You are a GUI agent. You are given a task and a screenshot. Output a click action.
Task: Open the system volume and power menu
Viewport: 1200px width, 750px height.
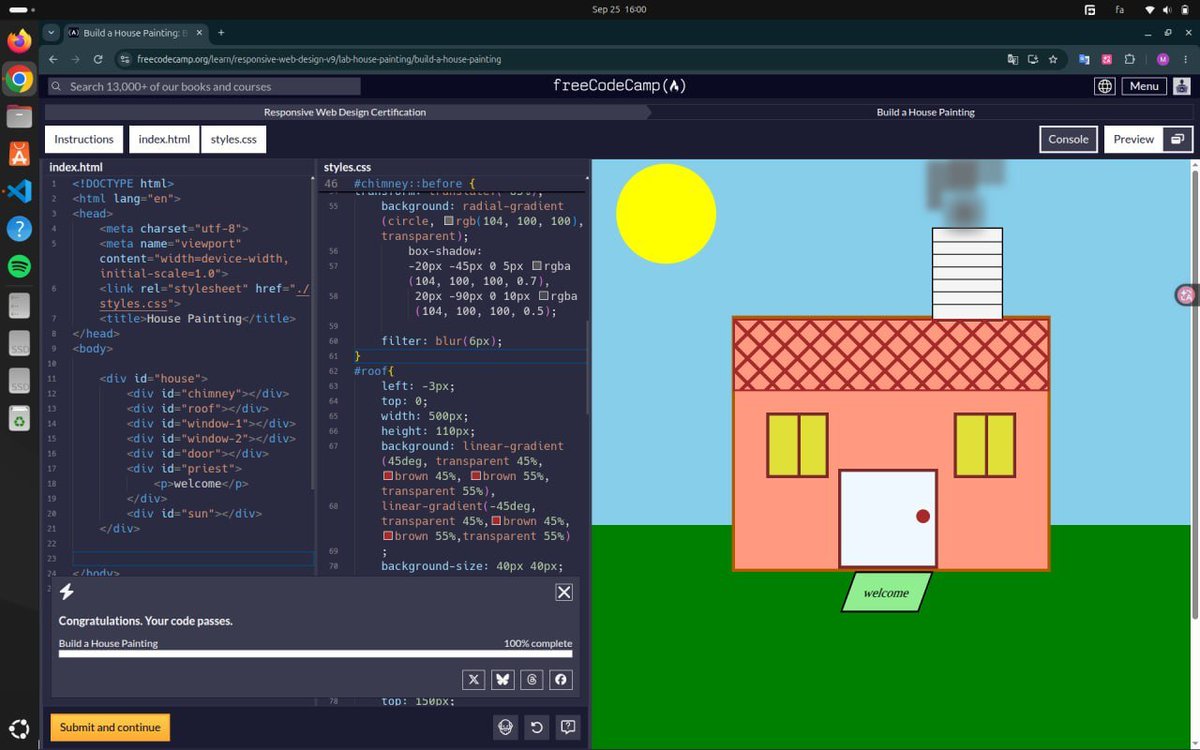coord(1168,9)
